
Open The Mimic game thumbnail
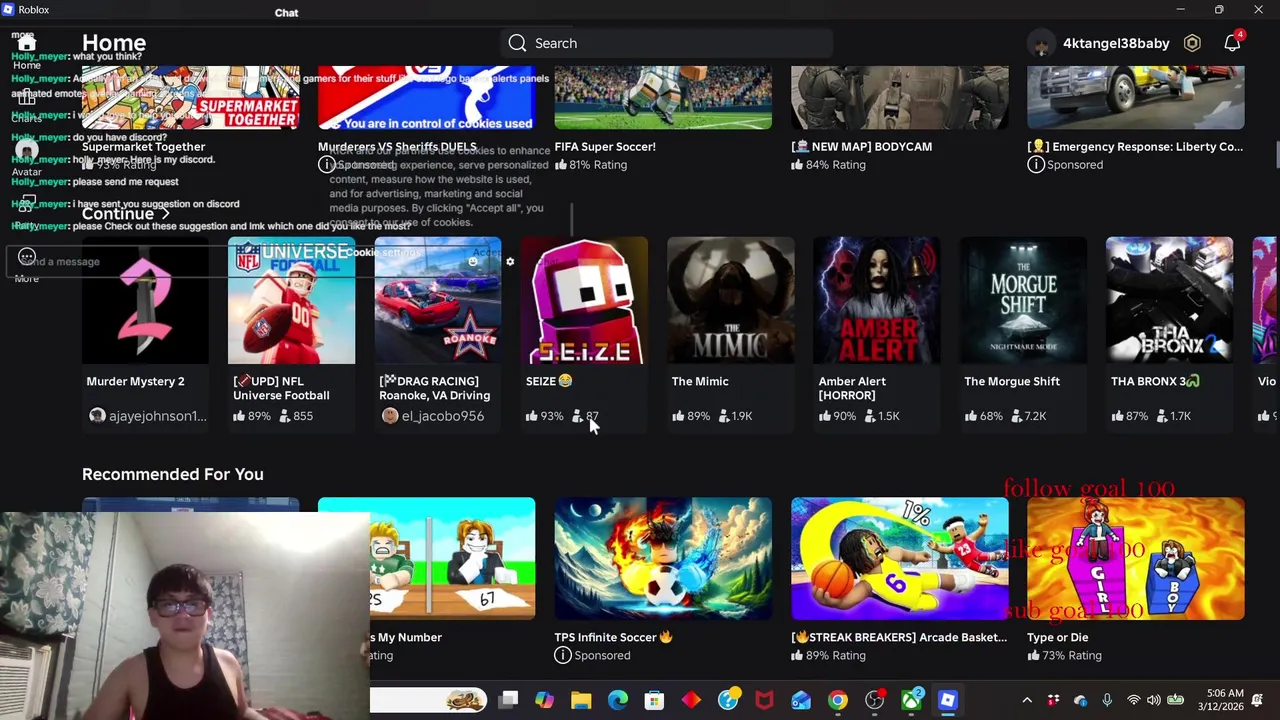click(730, 301)
